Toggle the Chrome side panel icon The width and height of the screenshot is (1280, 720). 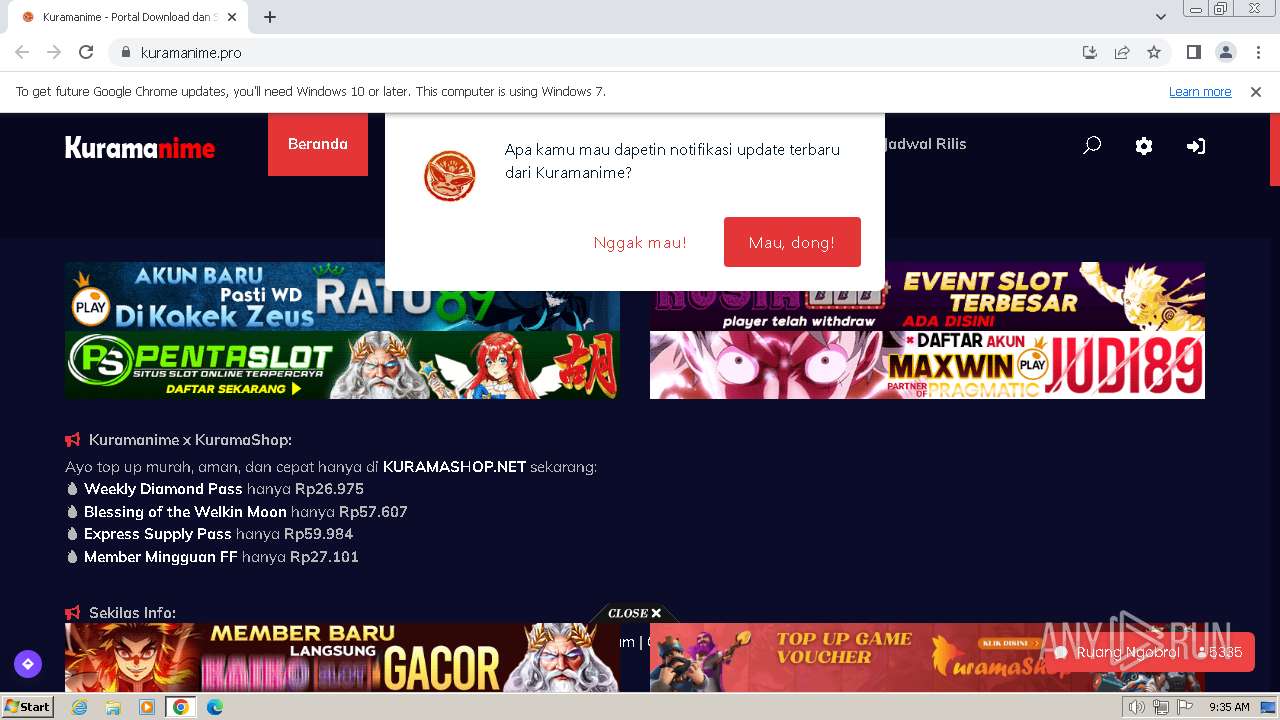click(x=1193, y=52)
